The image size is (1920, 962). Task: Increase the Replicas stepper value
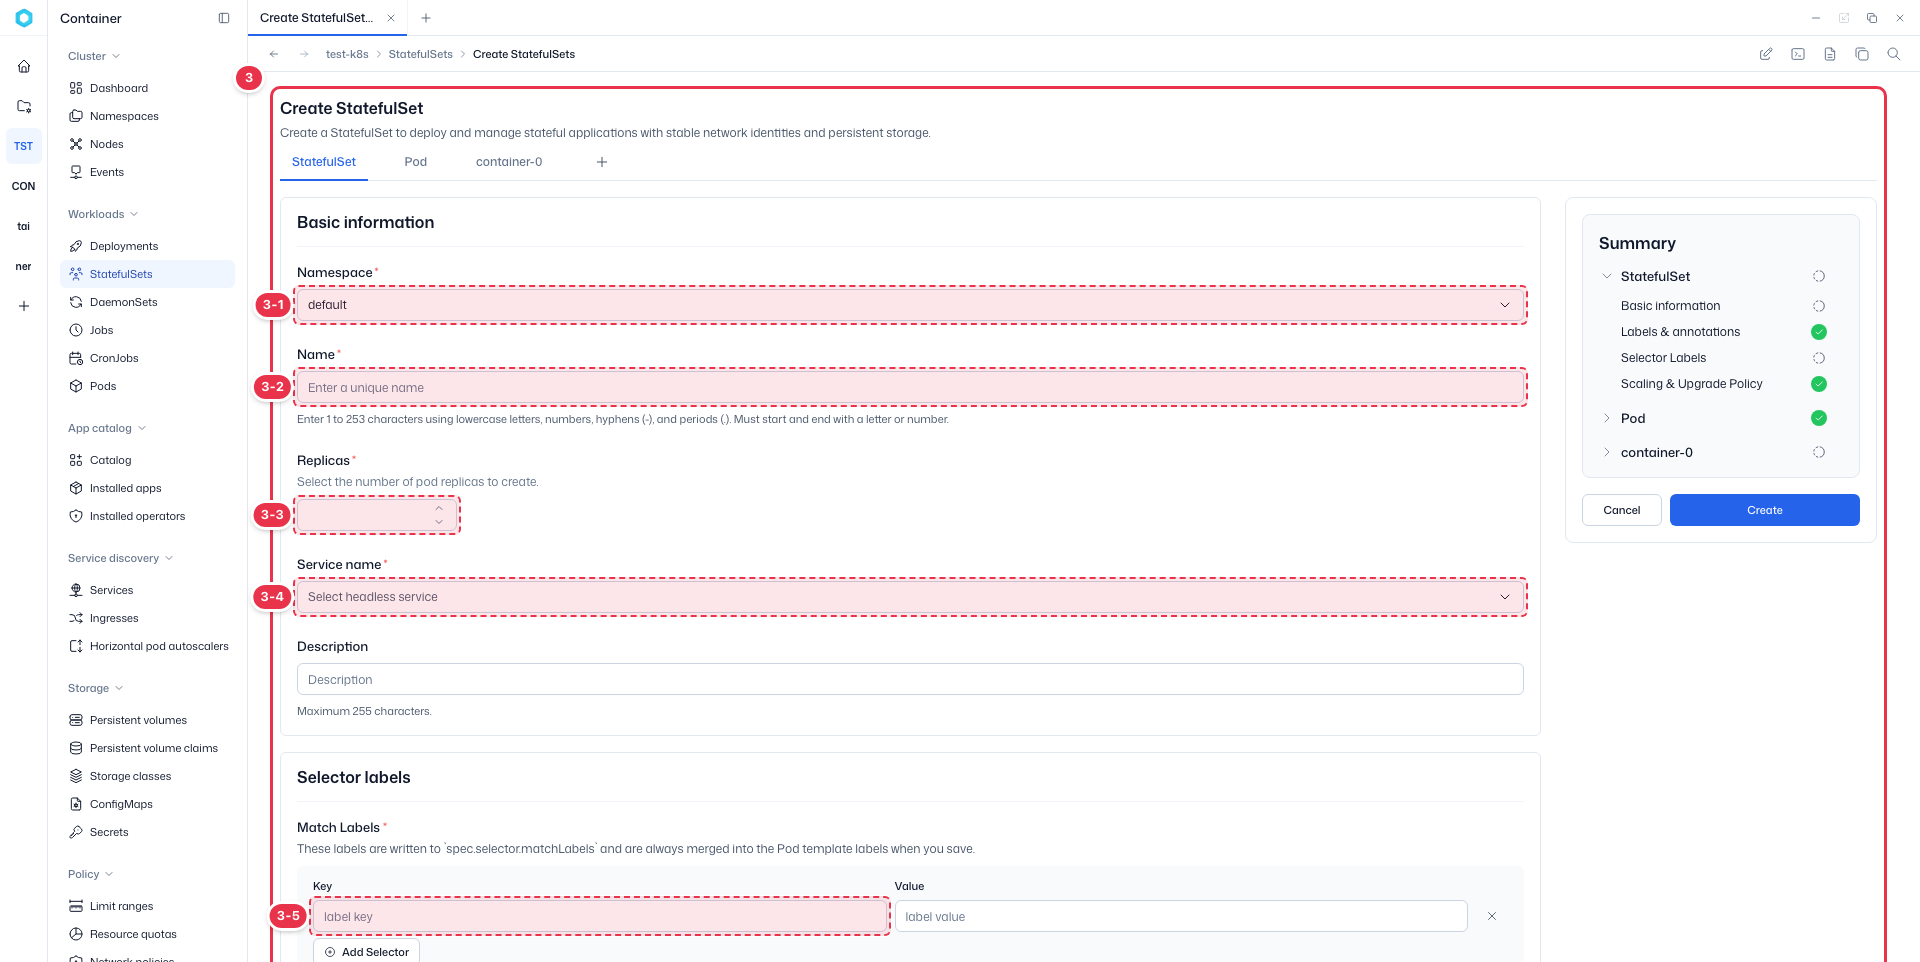pyautogui.click(x=439, y=508)
